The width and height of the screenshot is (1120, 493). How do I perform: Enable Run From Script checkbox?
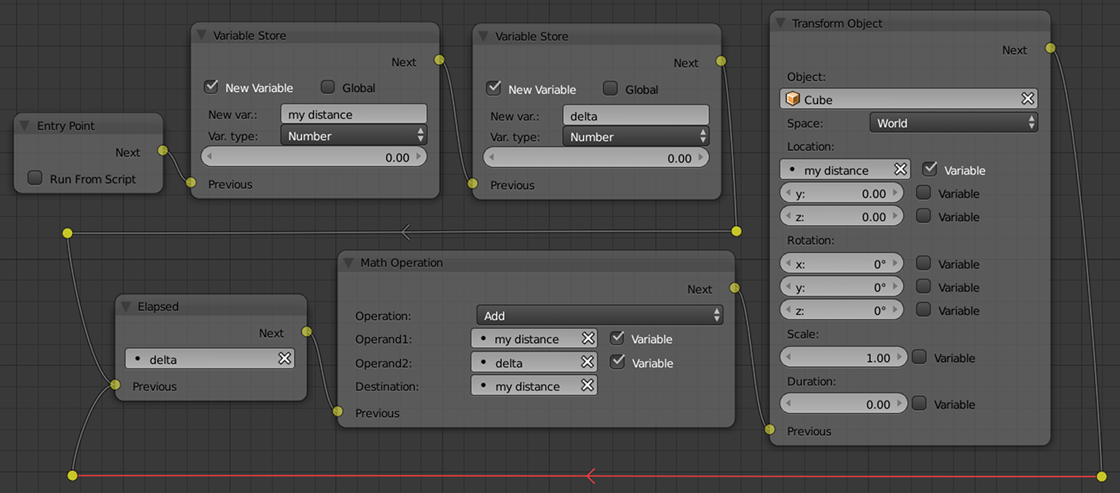click(35, 179)
